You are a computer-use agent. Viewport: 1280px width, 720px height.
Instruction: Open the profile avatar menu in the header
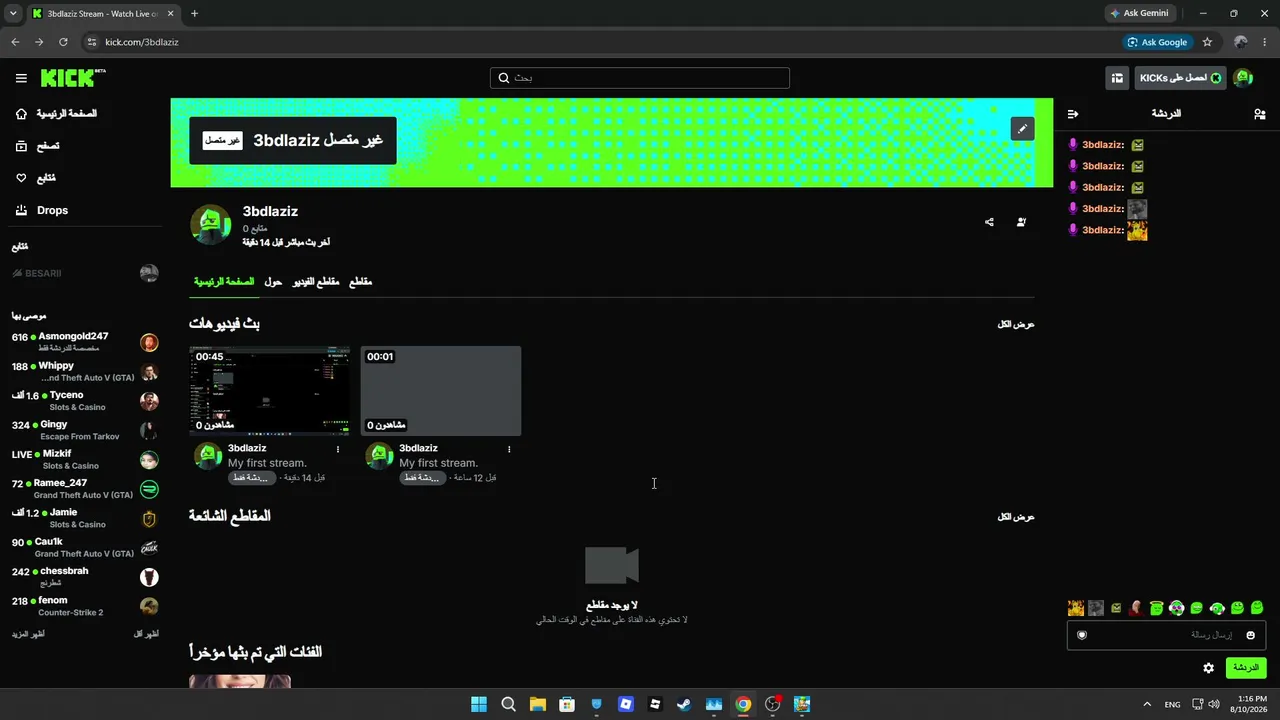tap(1243, 78)
